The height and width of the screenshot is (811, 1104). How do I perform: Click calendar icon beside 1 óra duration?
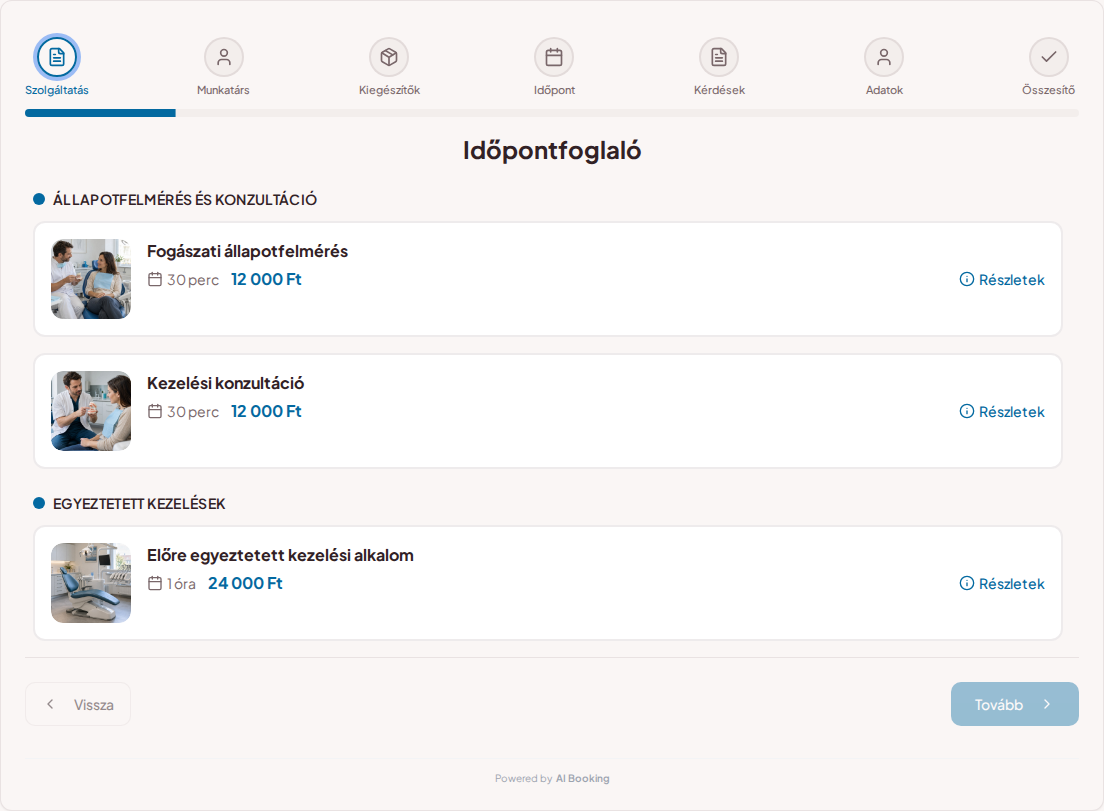coord(155,583)
